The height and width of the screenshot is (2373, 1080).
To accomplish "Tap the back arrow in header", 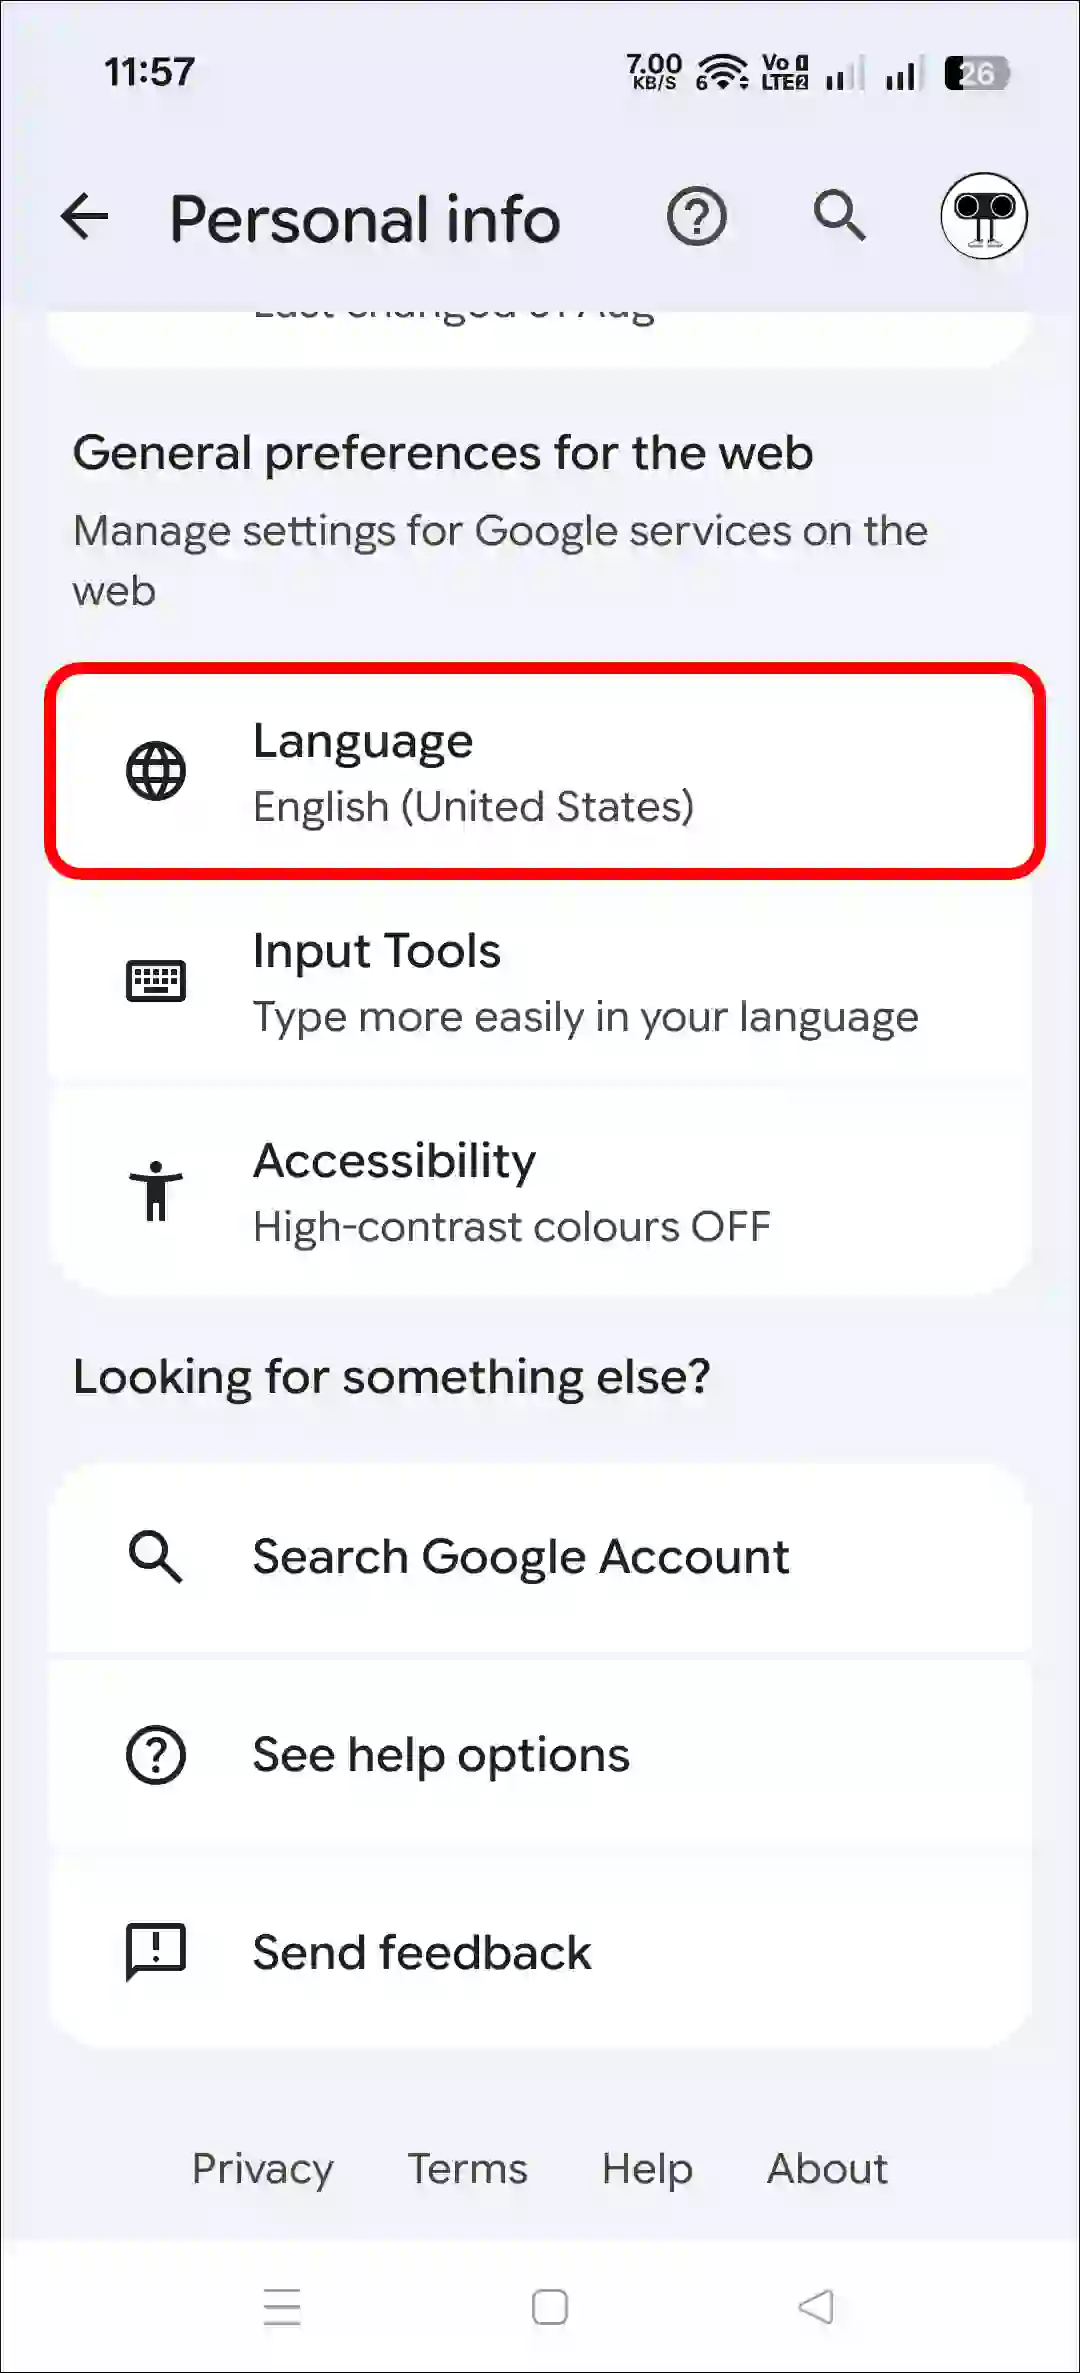I will (x=85, y=217).
